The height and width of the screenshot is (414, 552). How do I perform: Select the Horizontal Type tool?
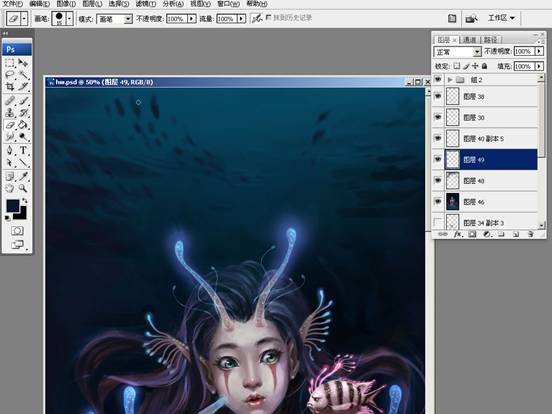(23, 150)
